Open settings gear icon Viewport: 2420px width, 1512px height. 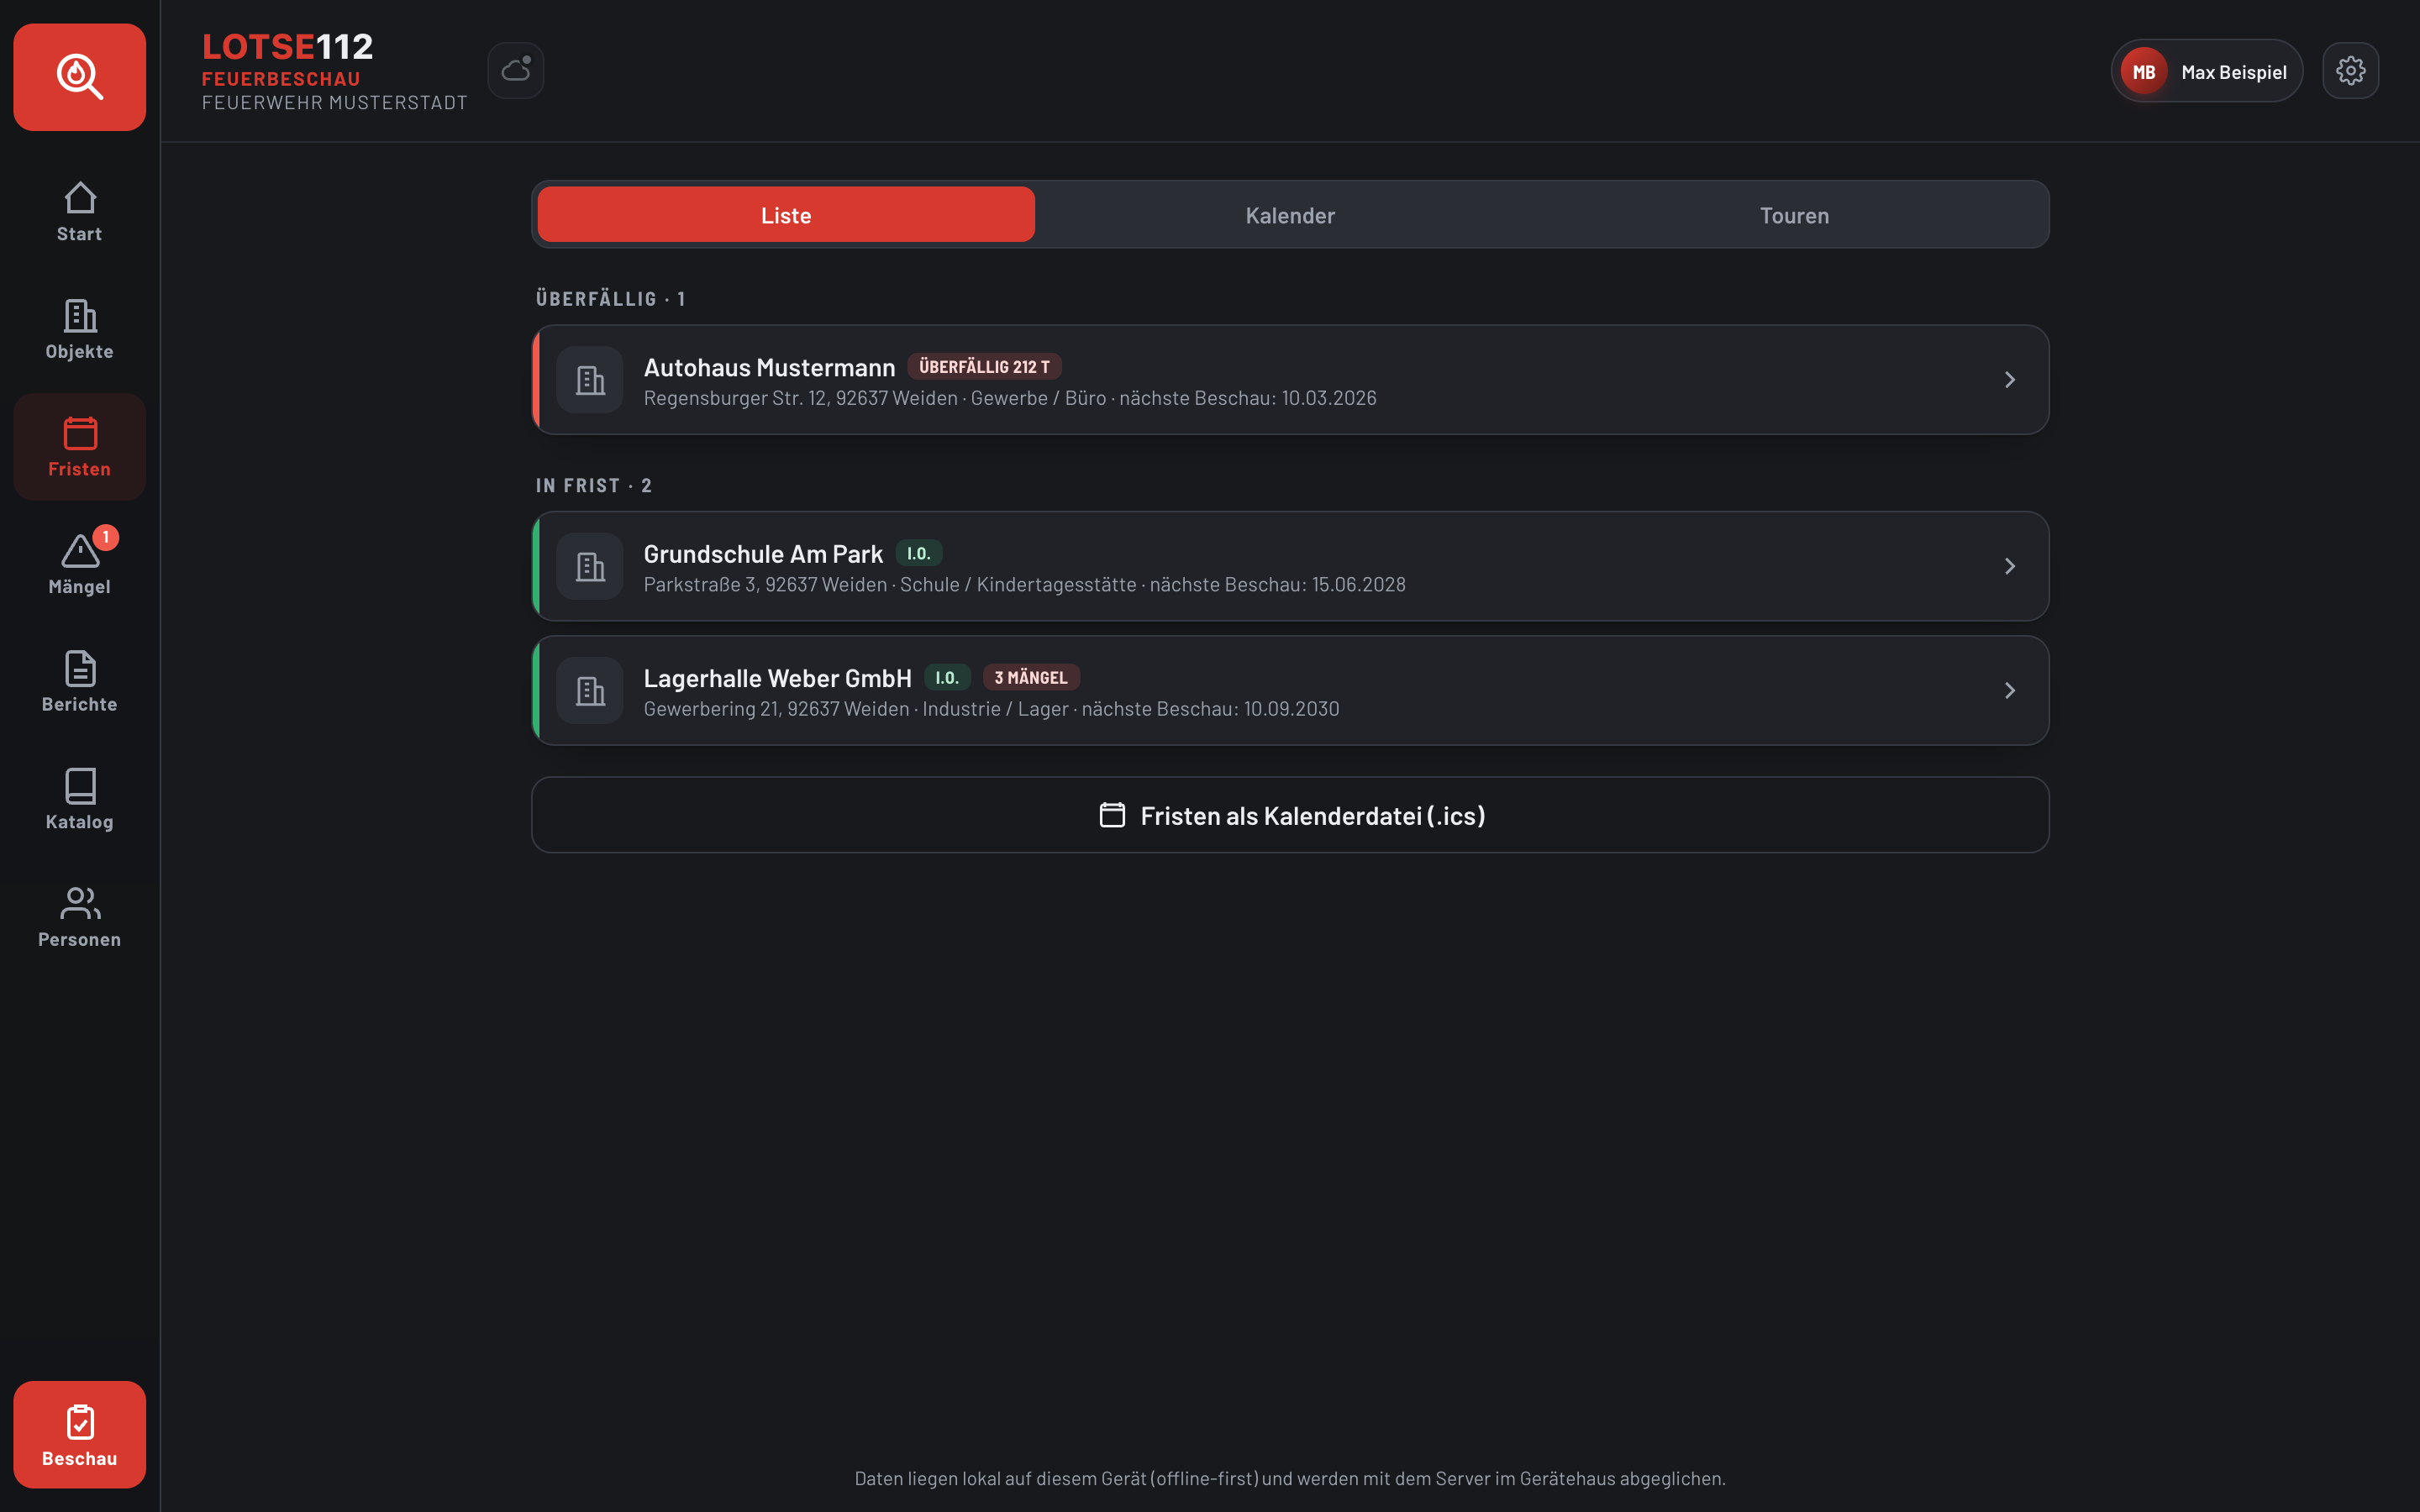[2351, 70]
